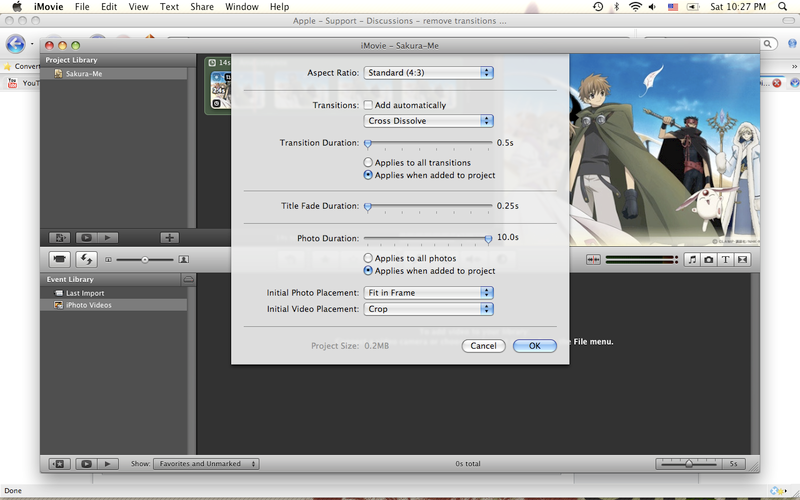Open Aspect Ratio Standard (4:3) dropdown

[x=428, y=72]
